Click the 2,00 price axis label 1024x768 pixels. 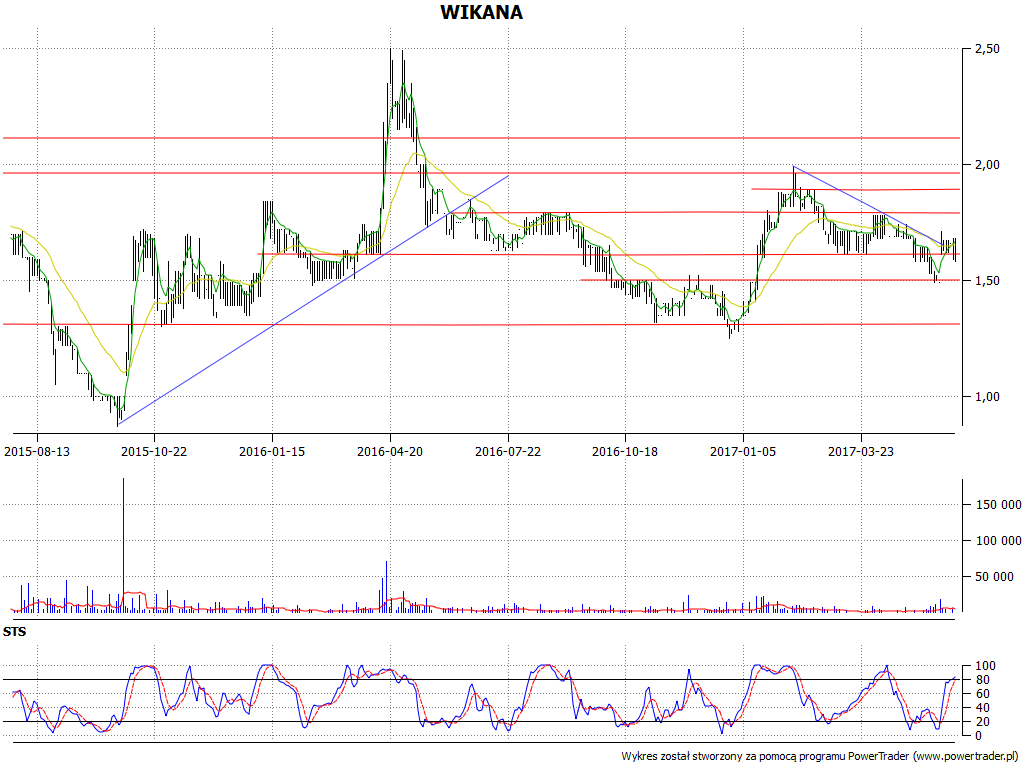tap(987, 165)
